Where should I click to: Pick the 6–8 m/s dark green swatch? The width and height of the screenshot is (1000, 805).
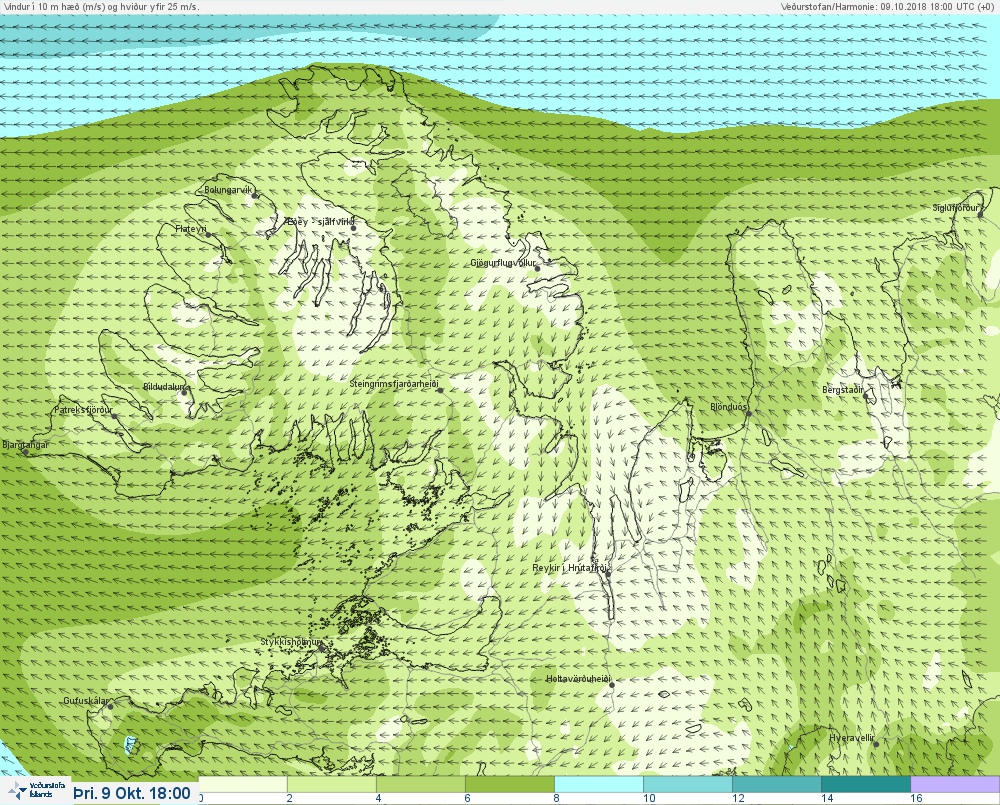click(510, 784)
